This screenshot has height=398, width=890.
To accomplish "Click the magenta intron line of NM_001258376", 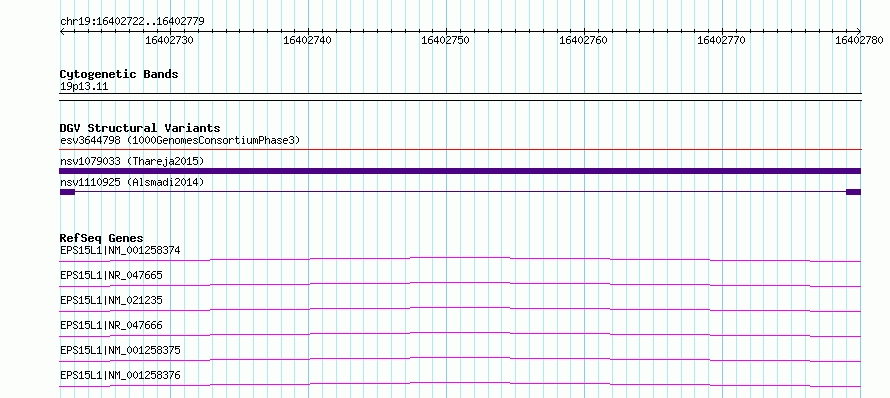I will 460,385.
